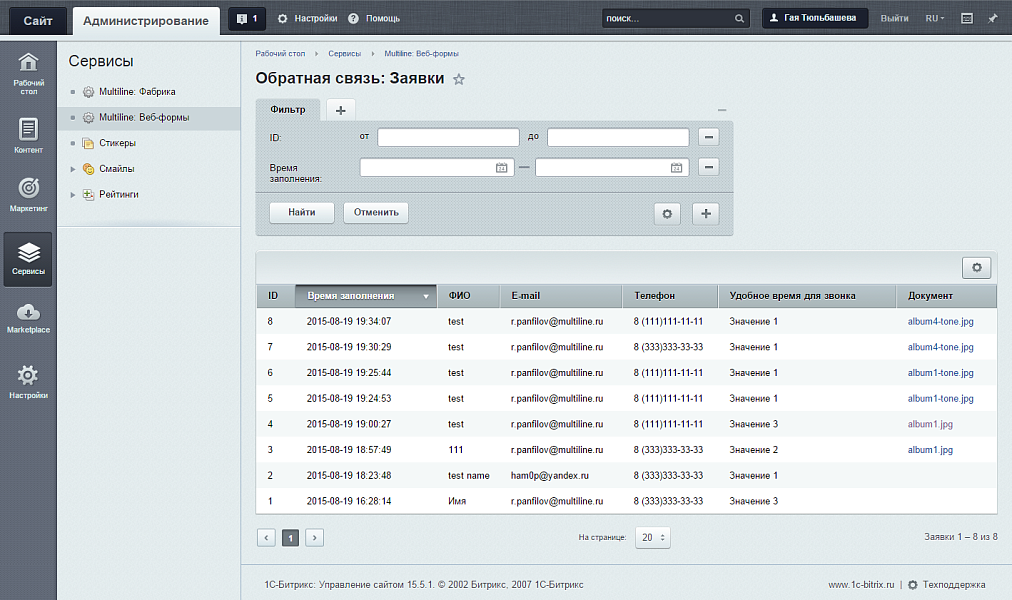Open the per-page count dropdown

click(x=653, y=537)
